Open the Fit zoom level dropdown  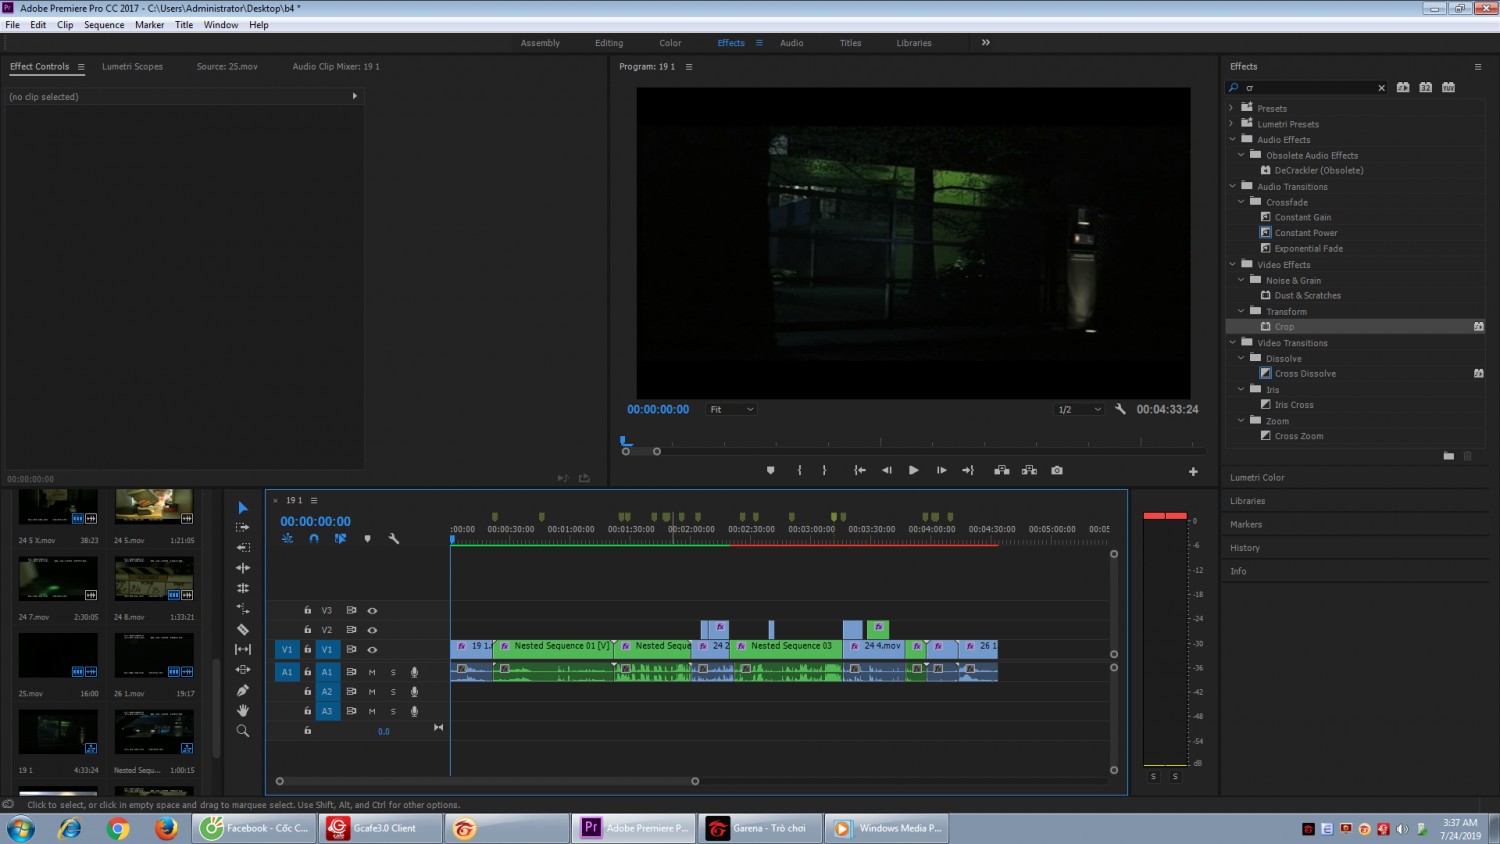coord(731,409)
